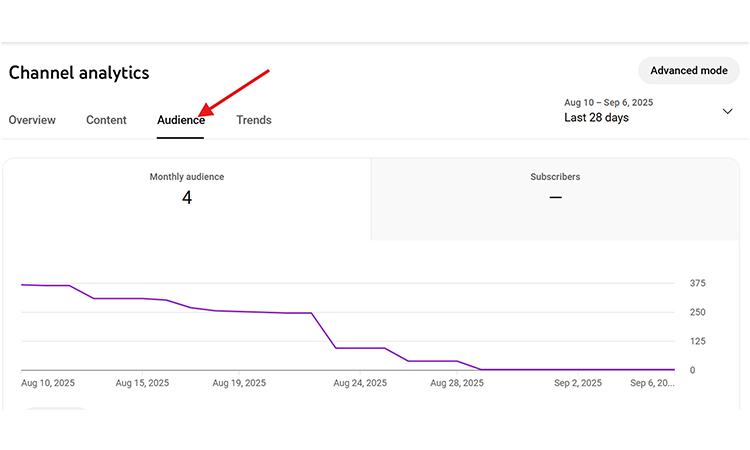The image size is (750, 450).
Task: Select the Subscribers metric card
Action: pyautogui.click(x=555, y=199)
